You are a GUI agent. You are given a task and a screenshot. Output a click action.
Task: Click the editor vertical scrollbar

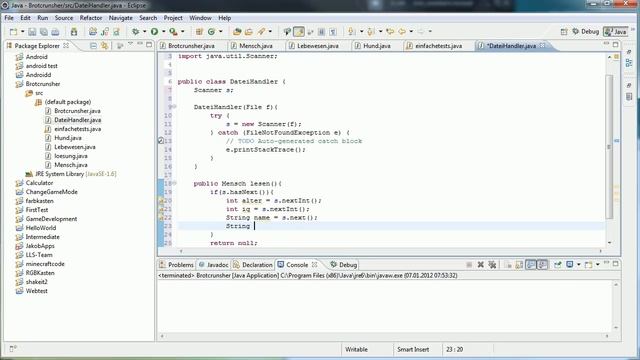609,147
